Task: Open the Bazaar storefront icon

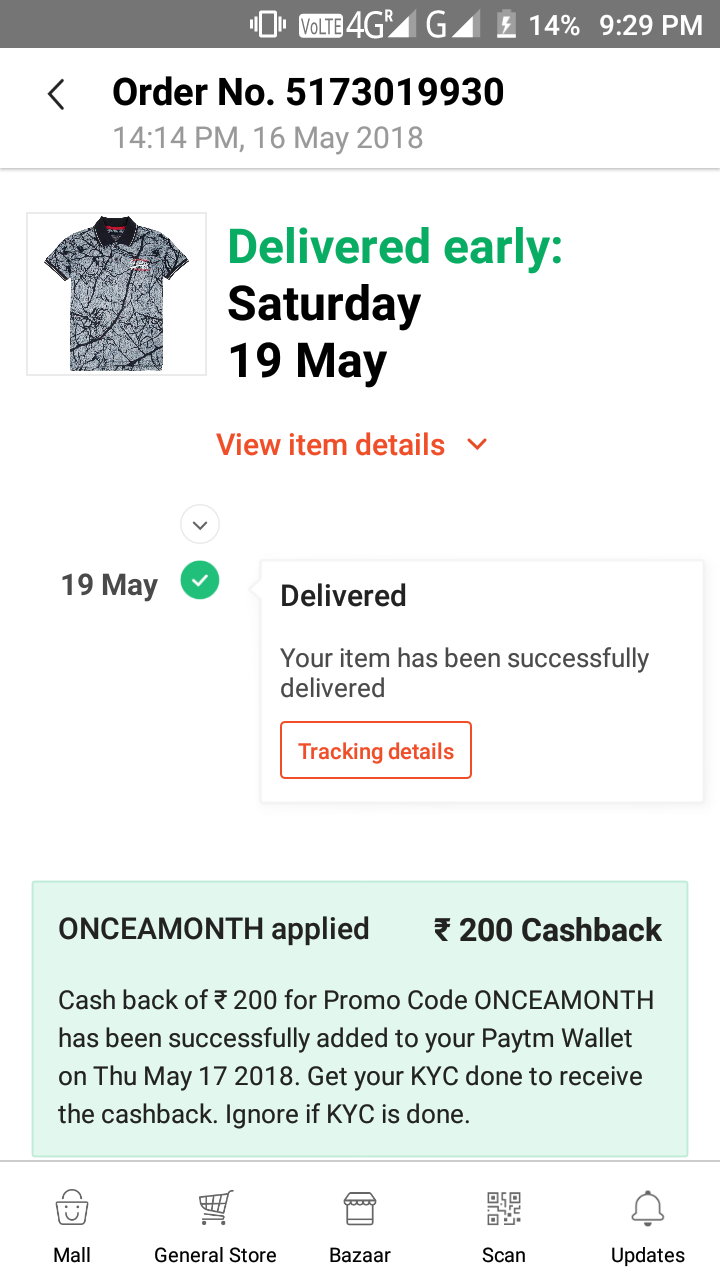Action: tap(360, 1207)
